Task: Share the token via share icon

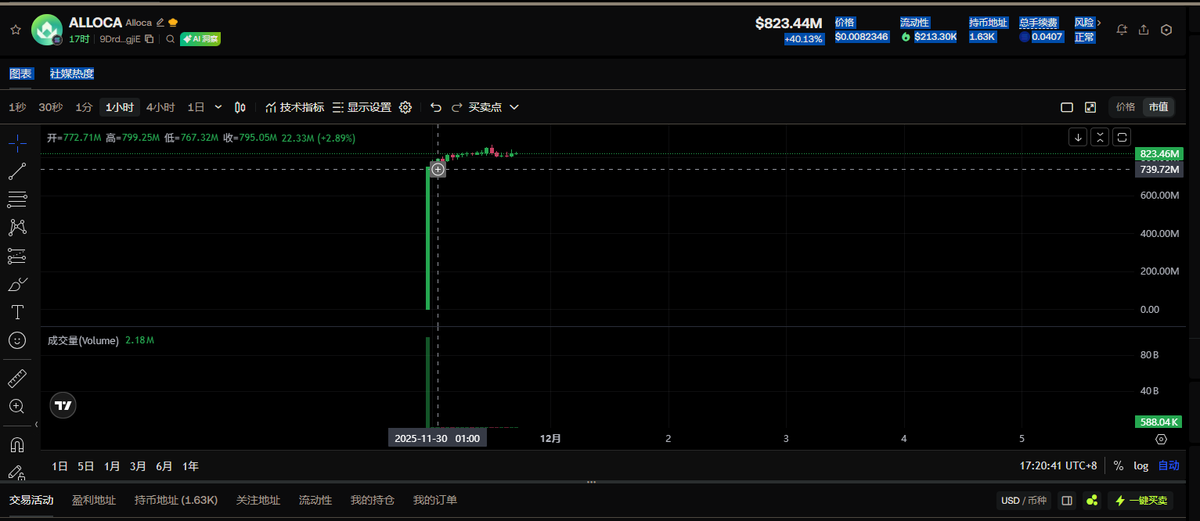Action: click(1144, 30)
